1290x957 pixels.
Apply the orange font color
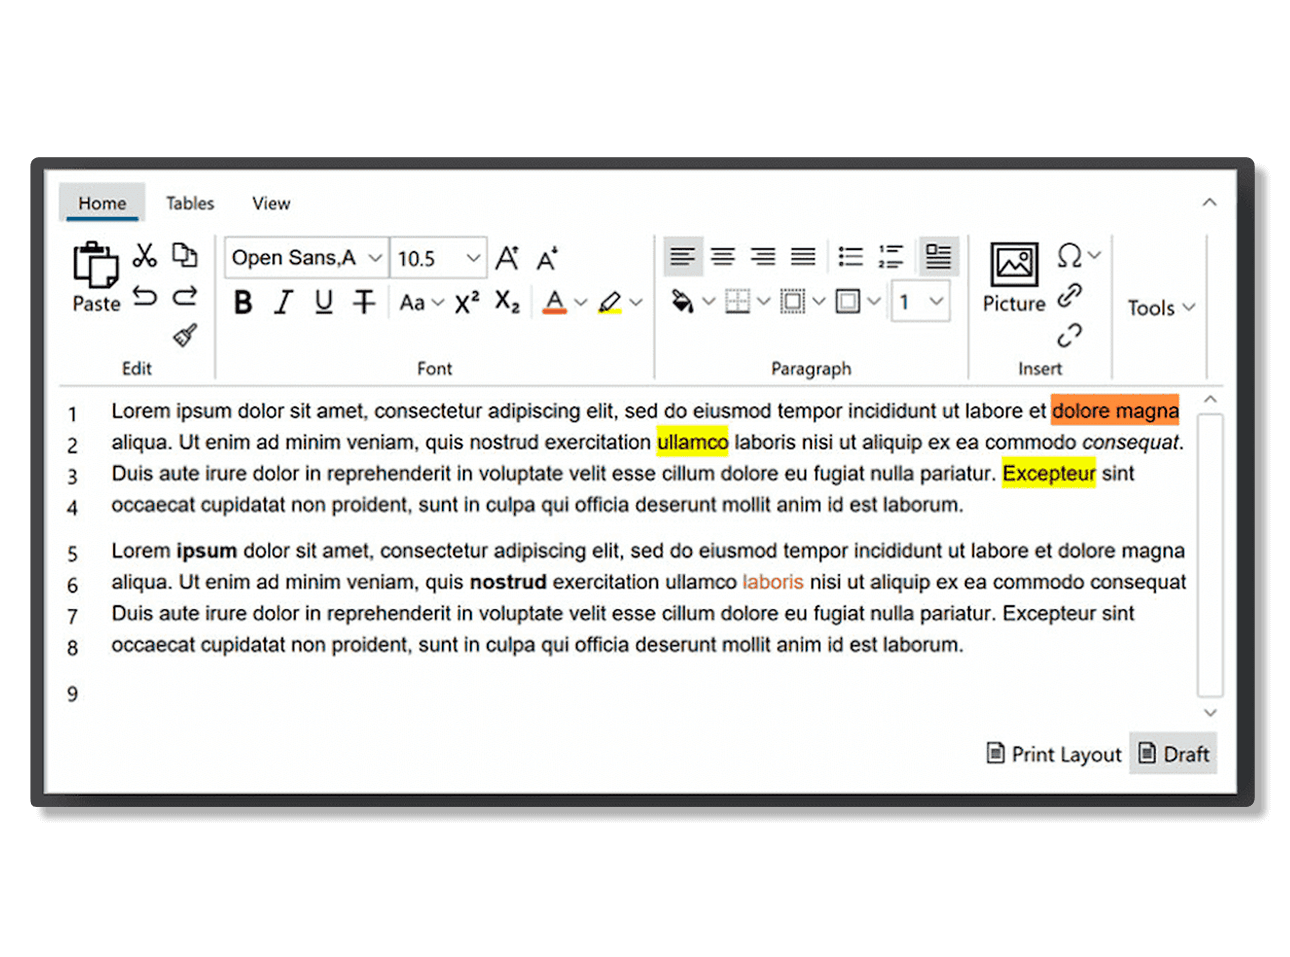click(555, 302)
